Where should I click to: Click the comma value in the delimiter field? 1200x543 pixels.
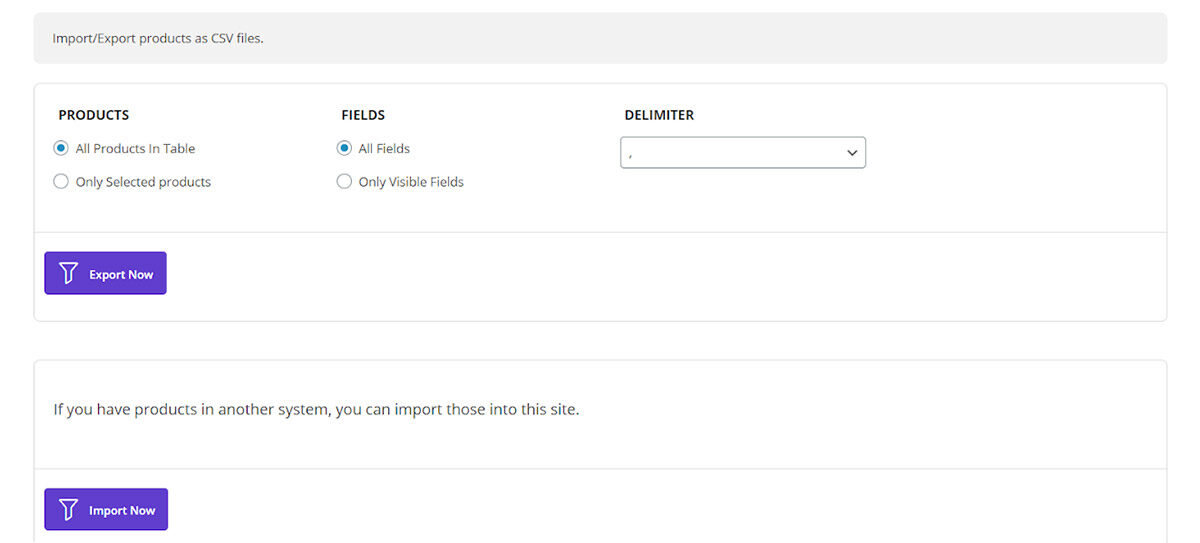click(631, 154)
